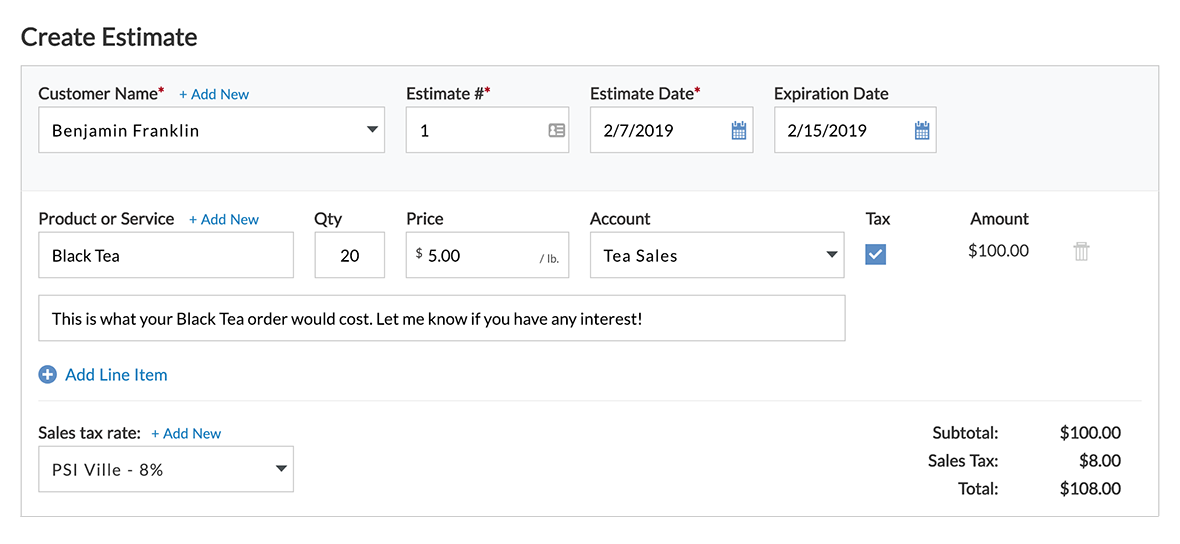Screen dimensions: 1180x544
Task: Click Add New next to Customer Name
Action: [x=214, y=94]
